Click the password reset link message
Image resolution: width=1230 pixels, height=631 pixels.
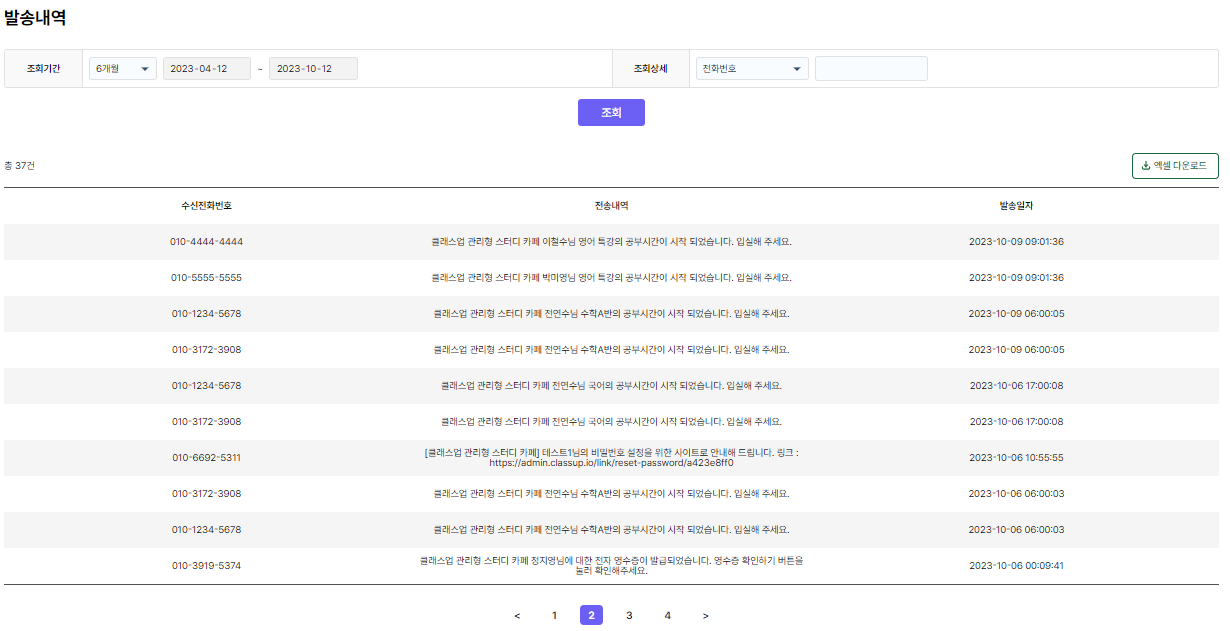pyautogui.click(x=611, y=463)
